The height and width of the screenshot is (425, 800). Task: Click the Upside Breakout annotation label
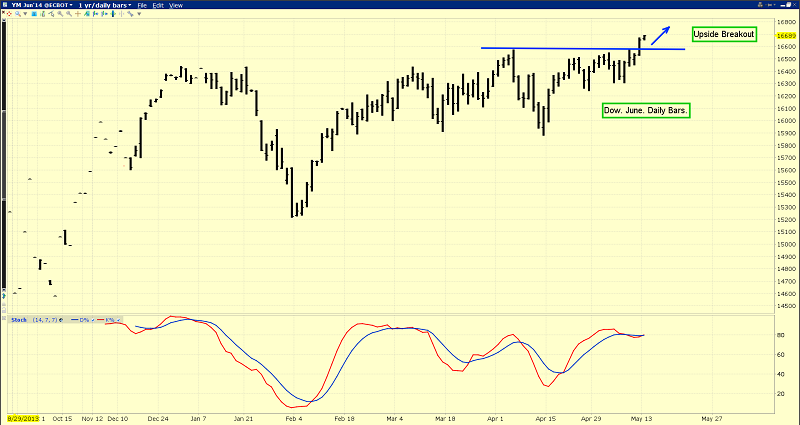[723, 34]
